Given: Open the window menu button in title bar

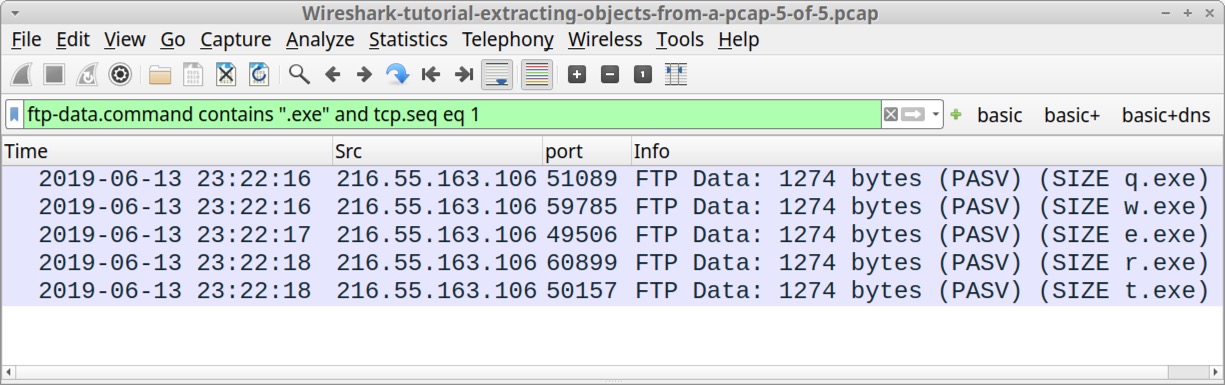Looking at the screenshot, I should (x=14, y=13).
